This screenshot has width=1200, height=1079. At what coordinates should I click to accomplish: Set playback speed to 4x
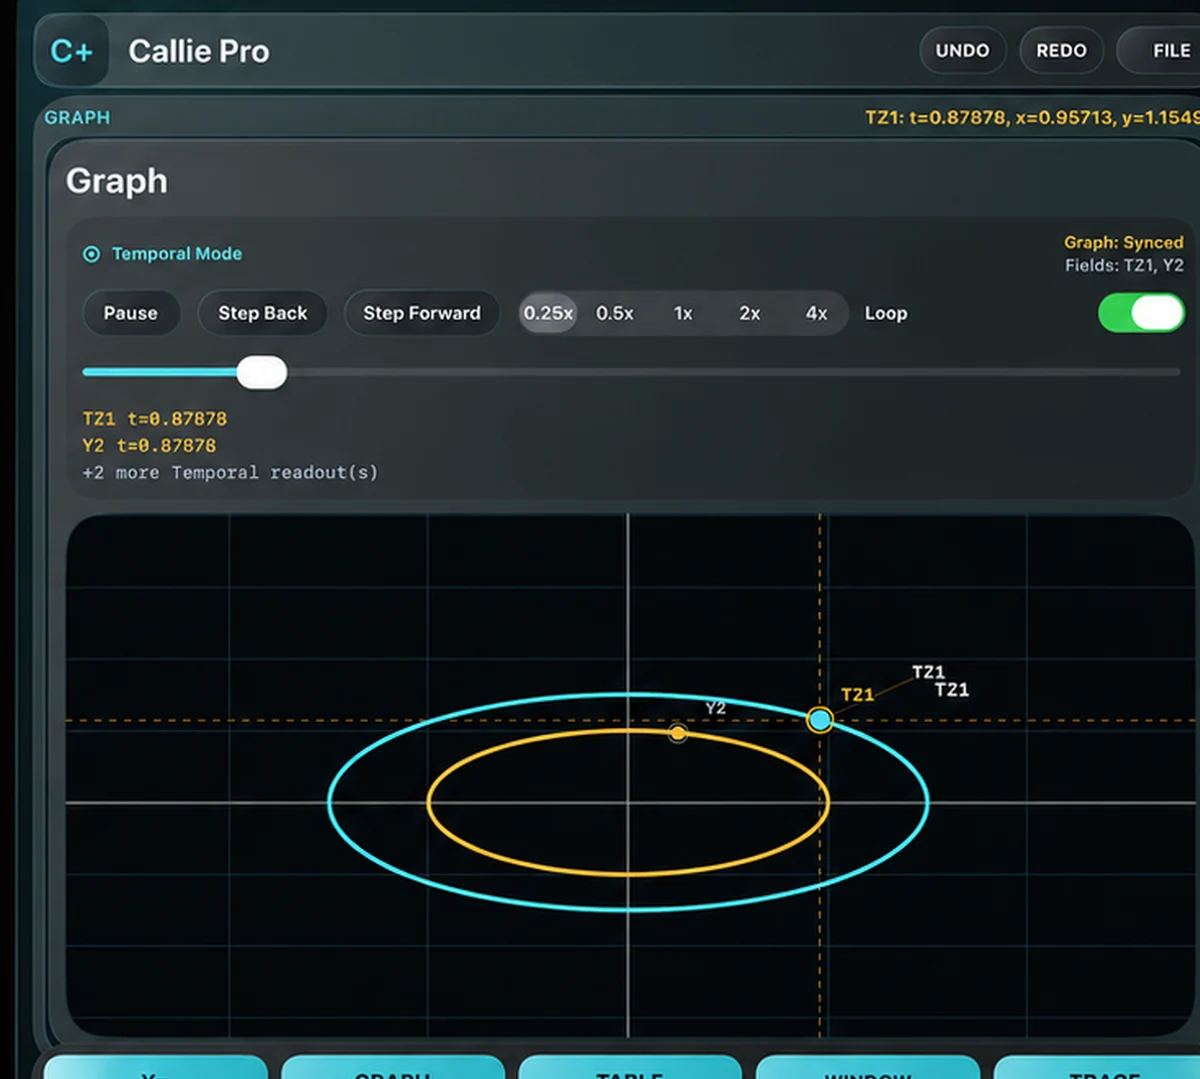click(x=816, y=313)
